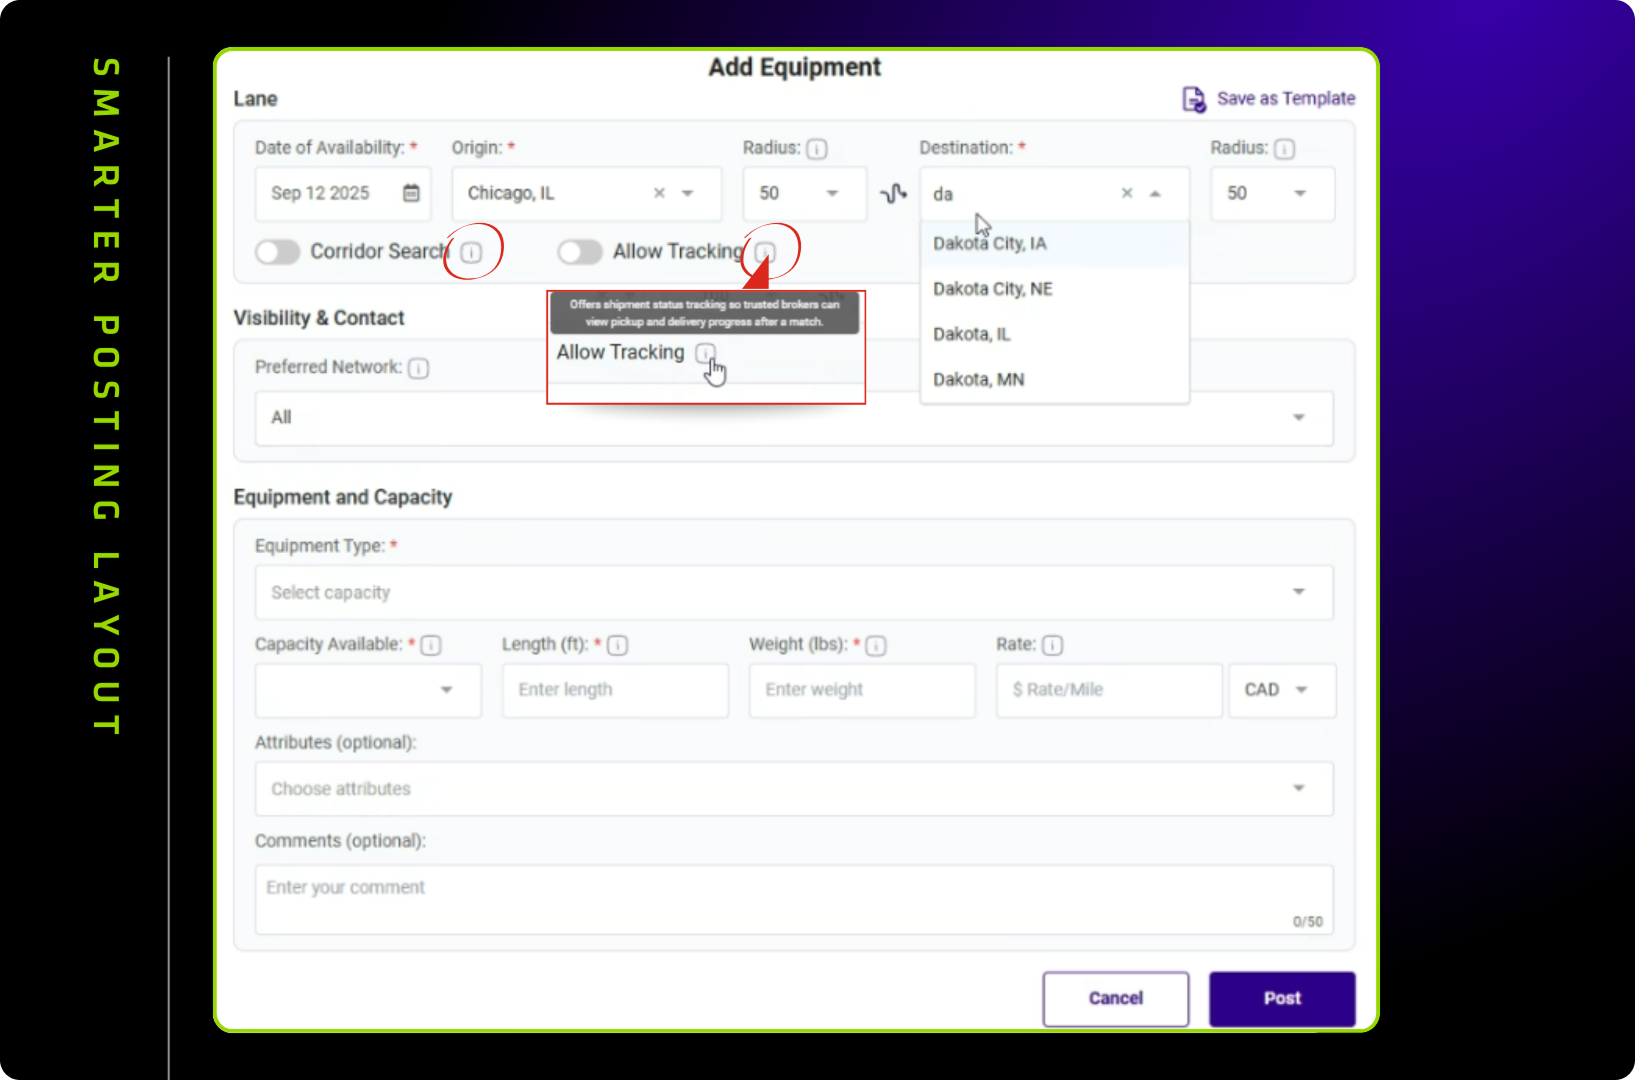Screen dimensions: 1635x1080
Task: Click the info icon next to Corridor Search
Action: pyautogui.click(x=471, y=252)
